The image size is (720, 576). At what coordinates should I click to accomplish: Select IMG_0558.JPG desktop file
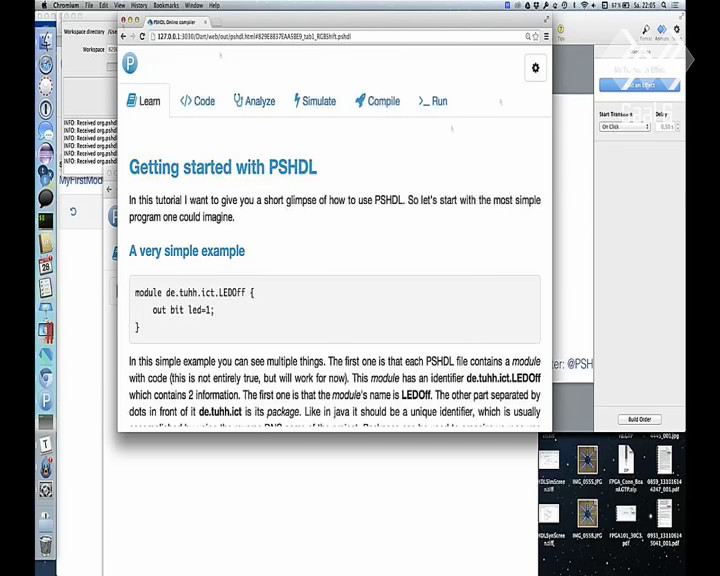587,519
